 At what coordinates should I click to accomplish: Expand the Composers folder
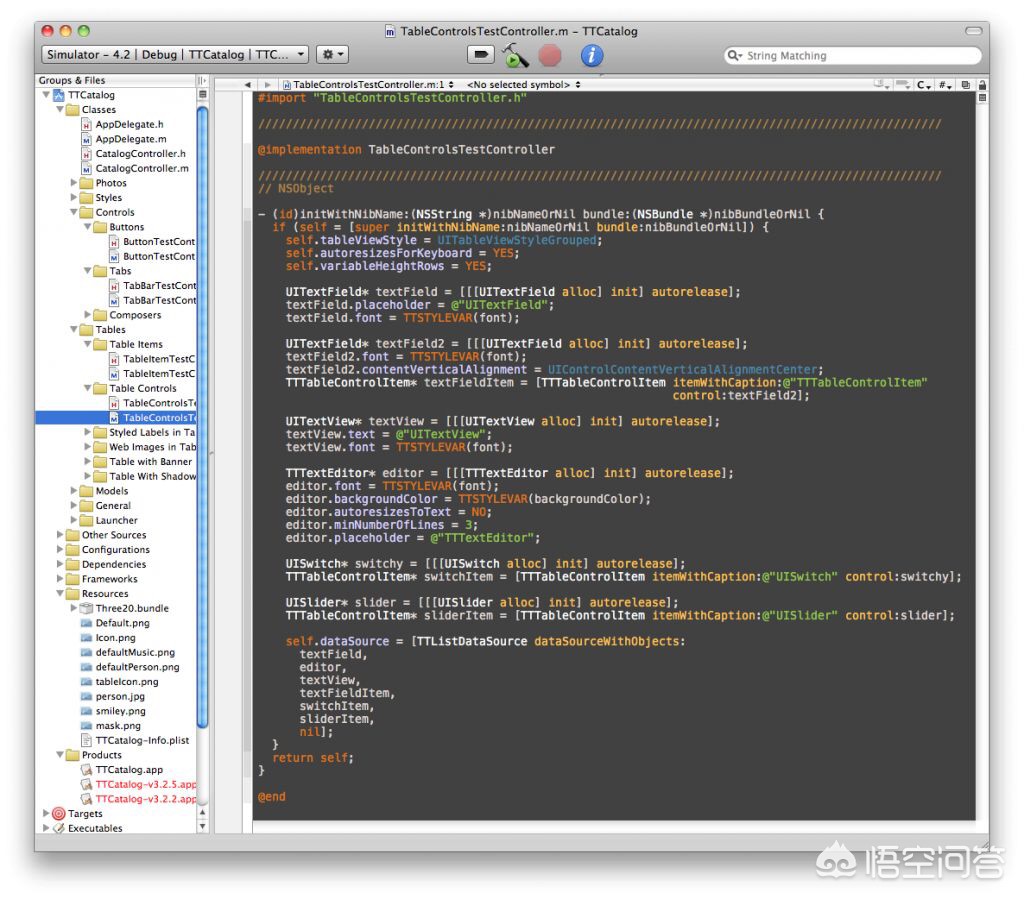[x=88, y=315]
